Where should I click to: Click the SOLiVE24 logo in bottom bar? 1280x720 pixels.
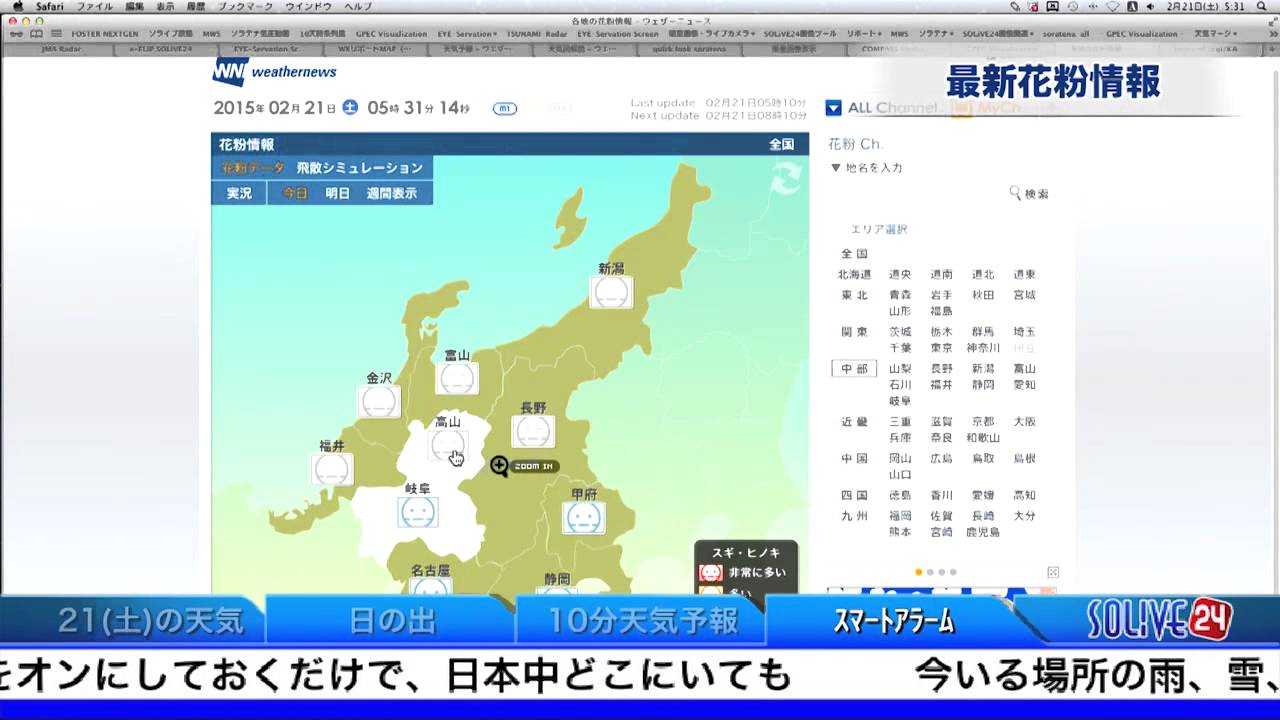(x=1160, y=620)
